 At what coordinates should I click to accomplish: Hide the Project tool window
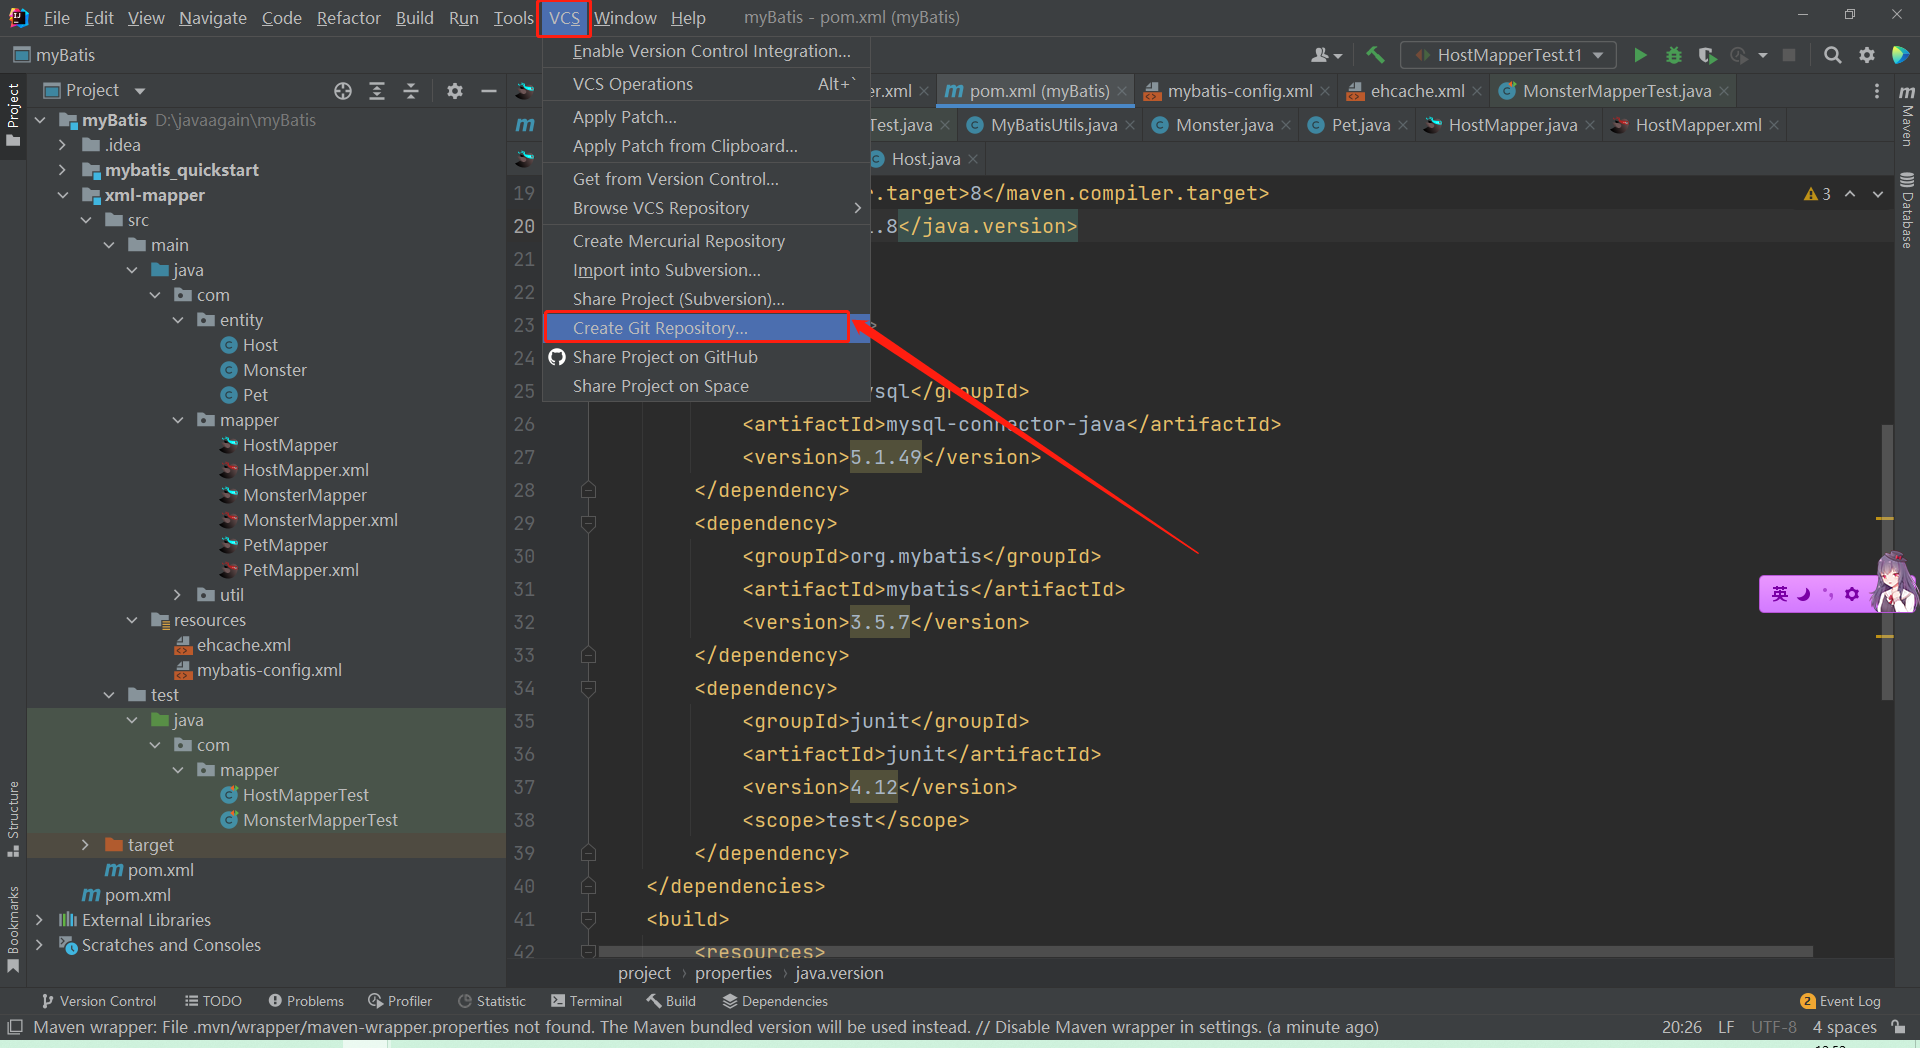489,91
